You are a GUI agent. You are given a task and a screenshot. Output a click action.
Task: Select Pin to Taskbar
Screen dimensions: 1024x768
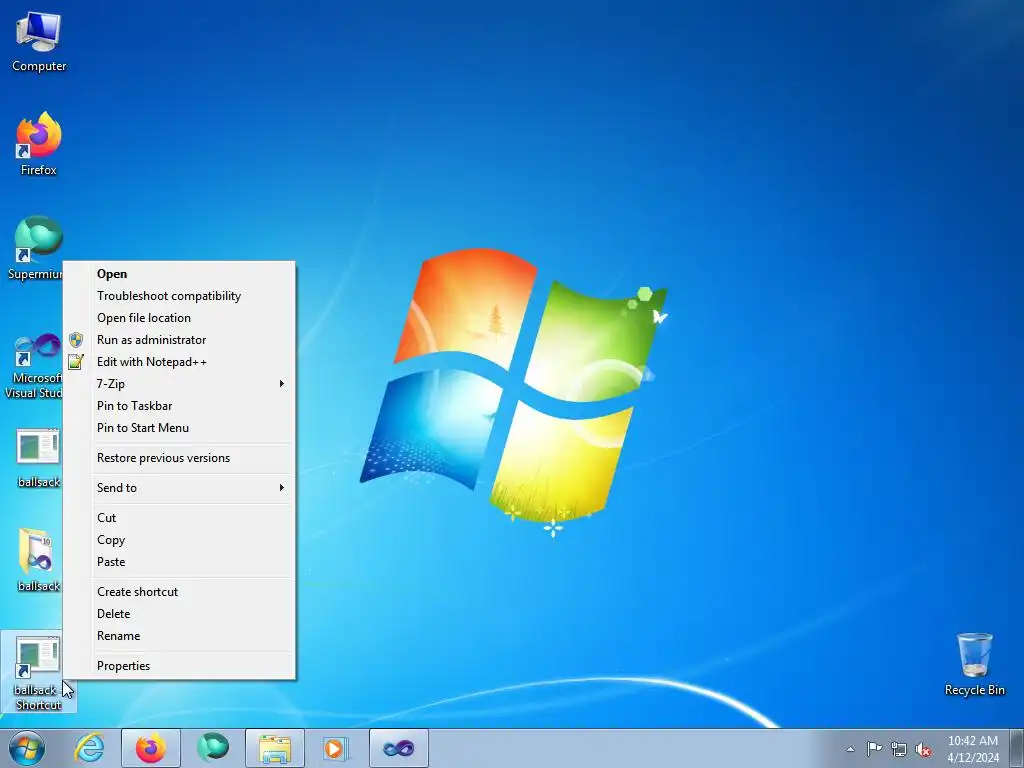click(x=180, y=406)
